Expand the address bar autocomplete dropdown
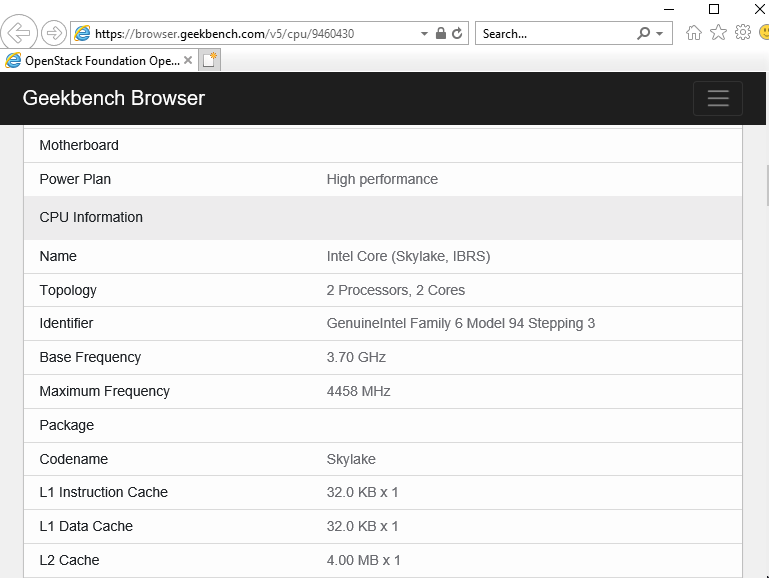Image resolution: width=769 pixels, height=578 pixels. [425, 33]
